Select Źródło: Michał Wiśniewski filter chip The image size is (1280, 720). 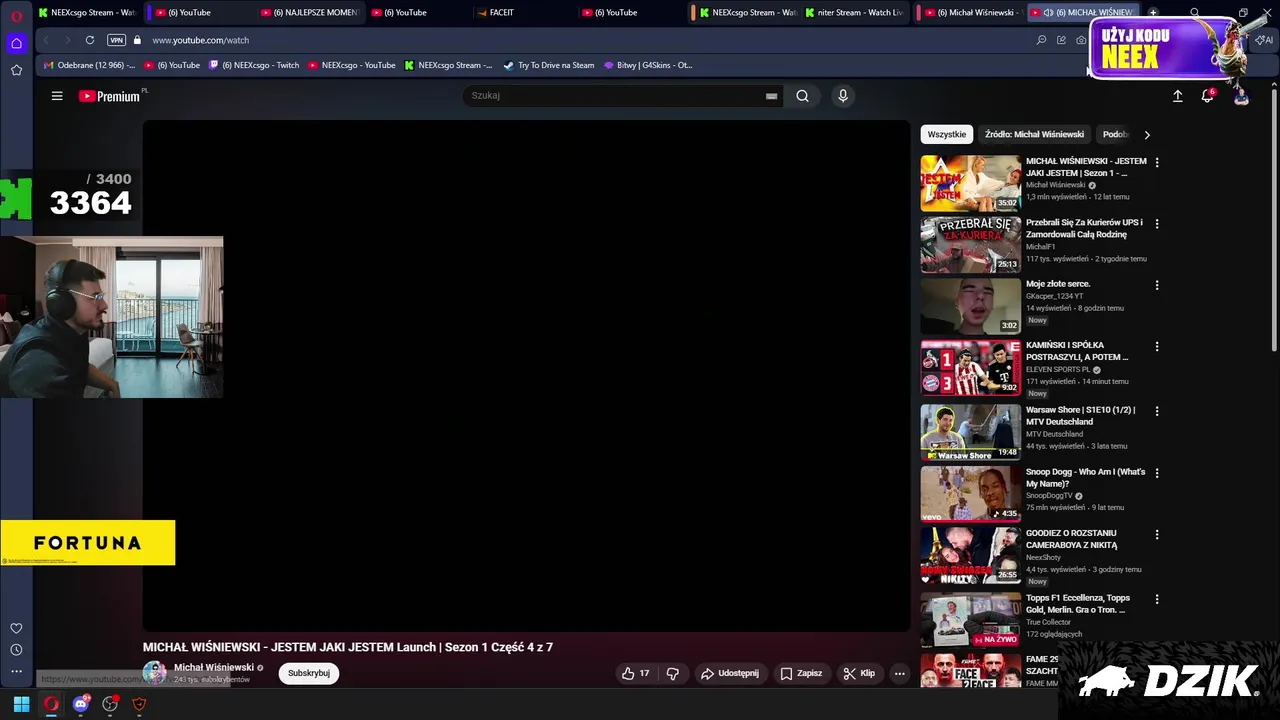click(x=1034, y=134)
